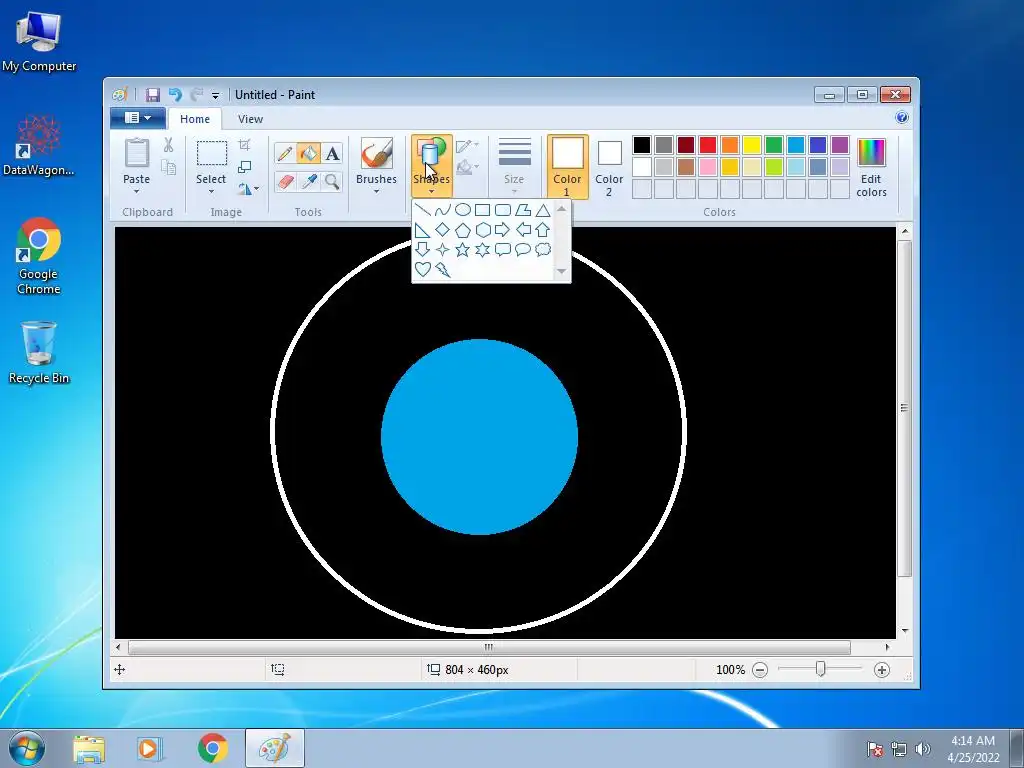The height and width of the screenshot is (768, 1024).
Task: Click the Crop icon in Image group
Action: click(x=244, y=144)
